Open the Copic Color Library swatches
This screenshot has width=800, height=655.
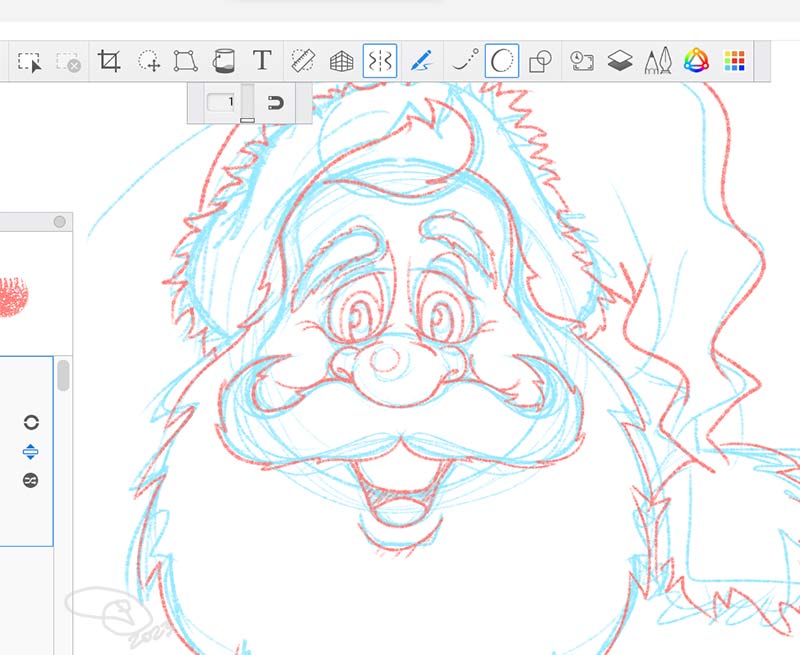(x=734, y=62)
